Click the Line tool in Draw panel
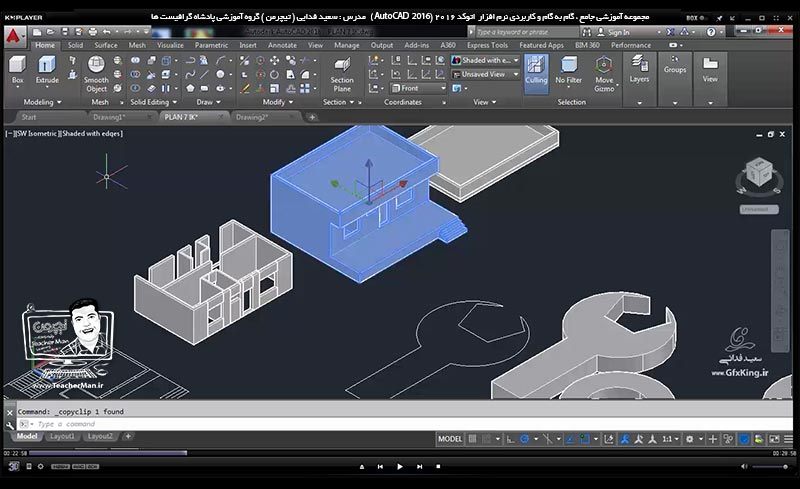The width and height of the screenshot is (800, 489). click(204, 75)
